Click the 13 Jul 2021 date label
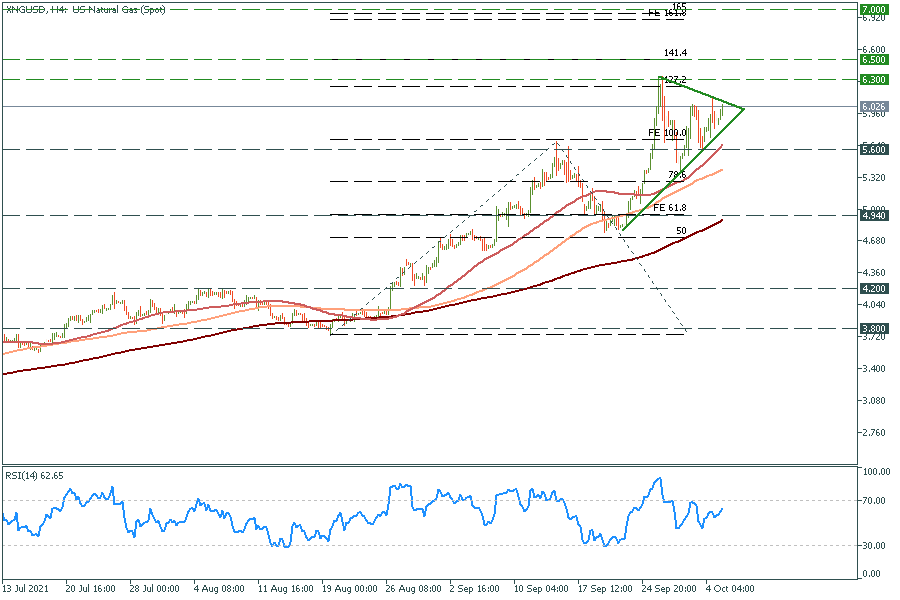900x600 pixels. click(x=27, y=590)
